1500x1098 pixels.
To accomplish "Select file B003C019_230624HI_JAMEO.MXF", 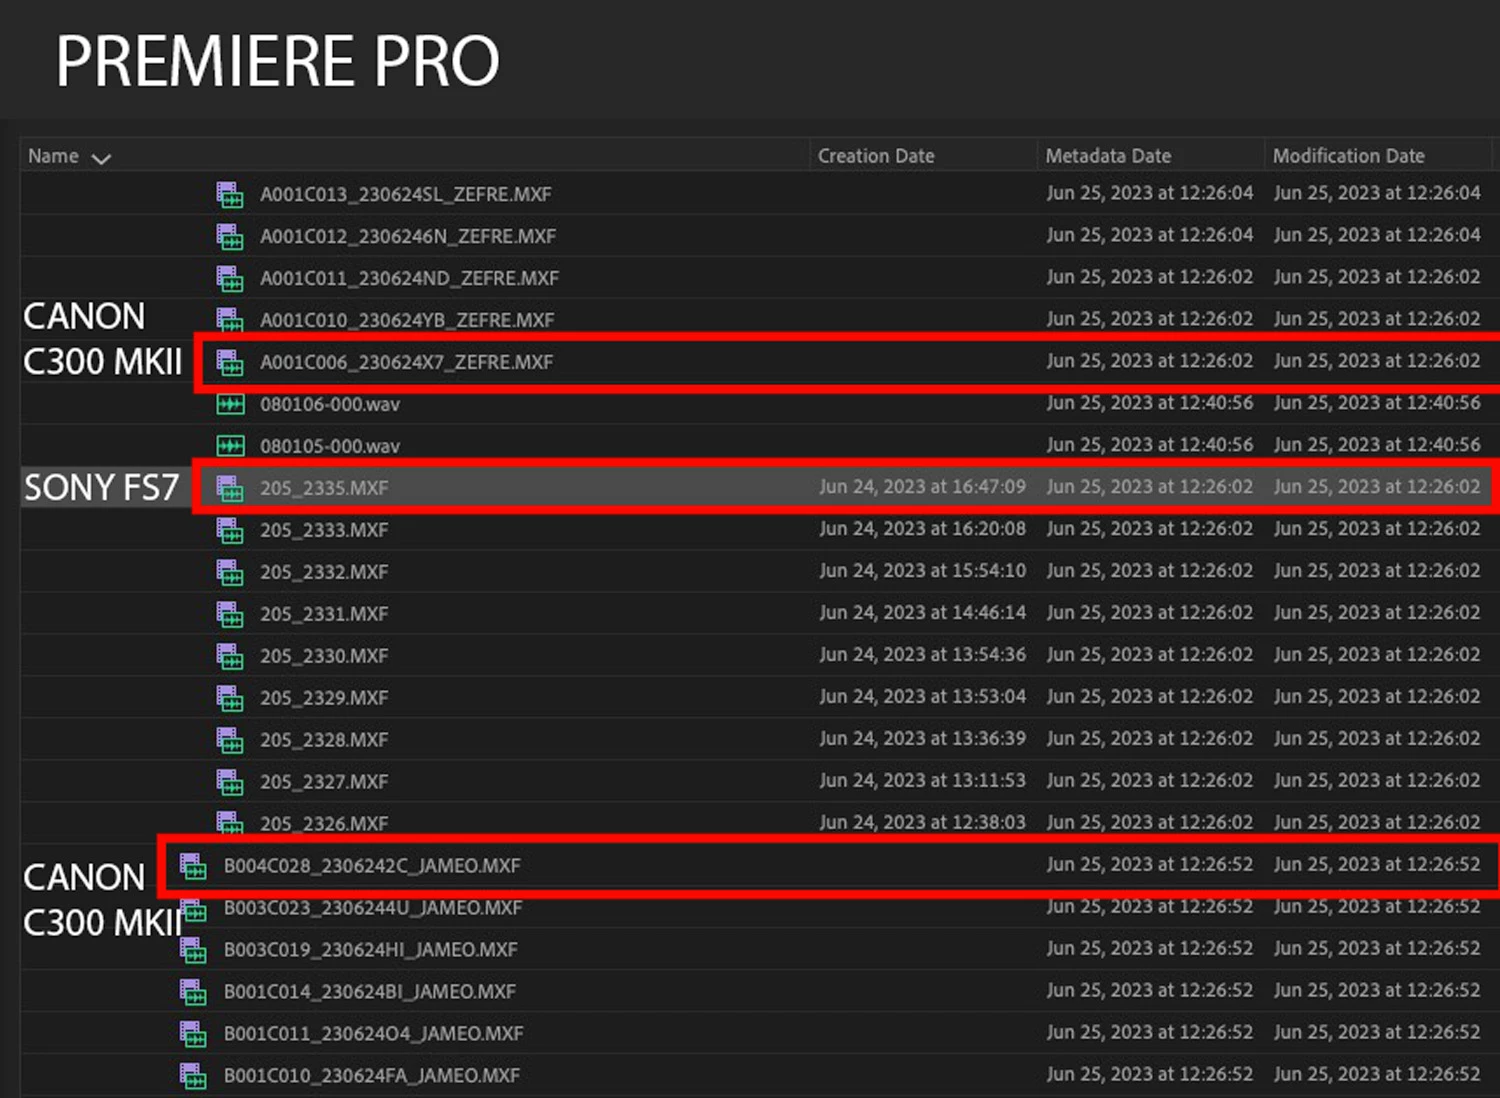I will click(371, 950).
